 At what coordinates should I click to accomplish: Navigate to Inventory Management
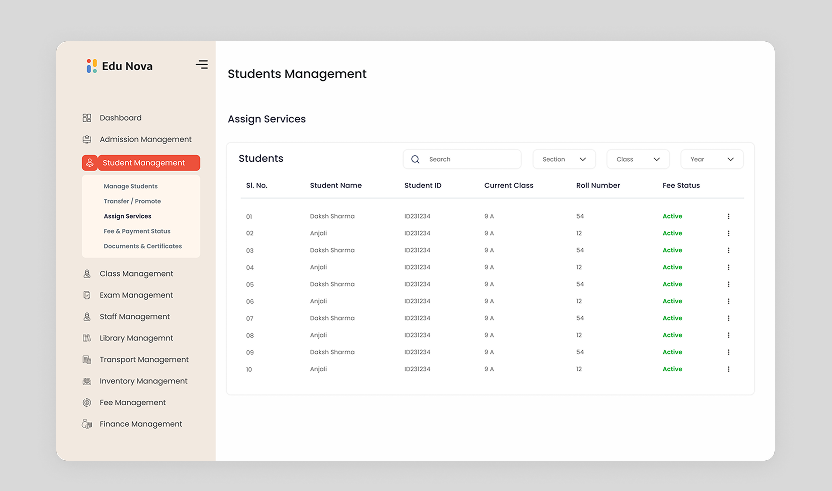click(143, 381)
